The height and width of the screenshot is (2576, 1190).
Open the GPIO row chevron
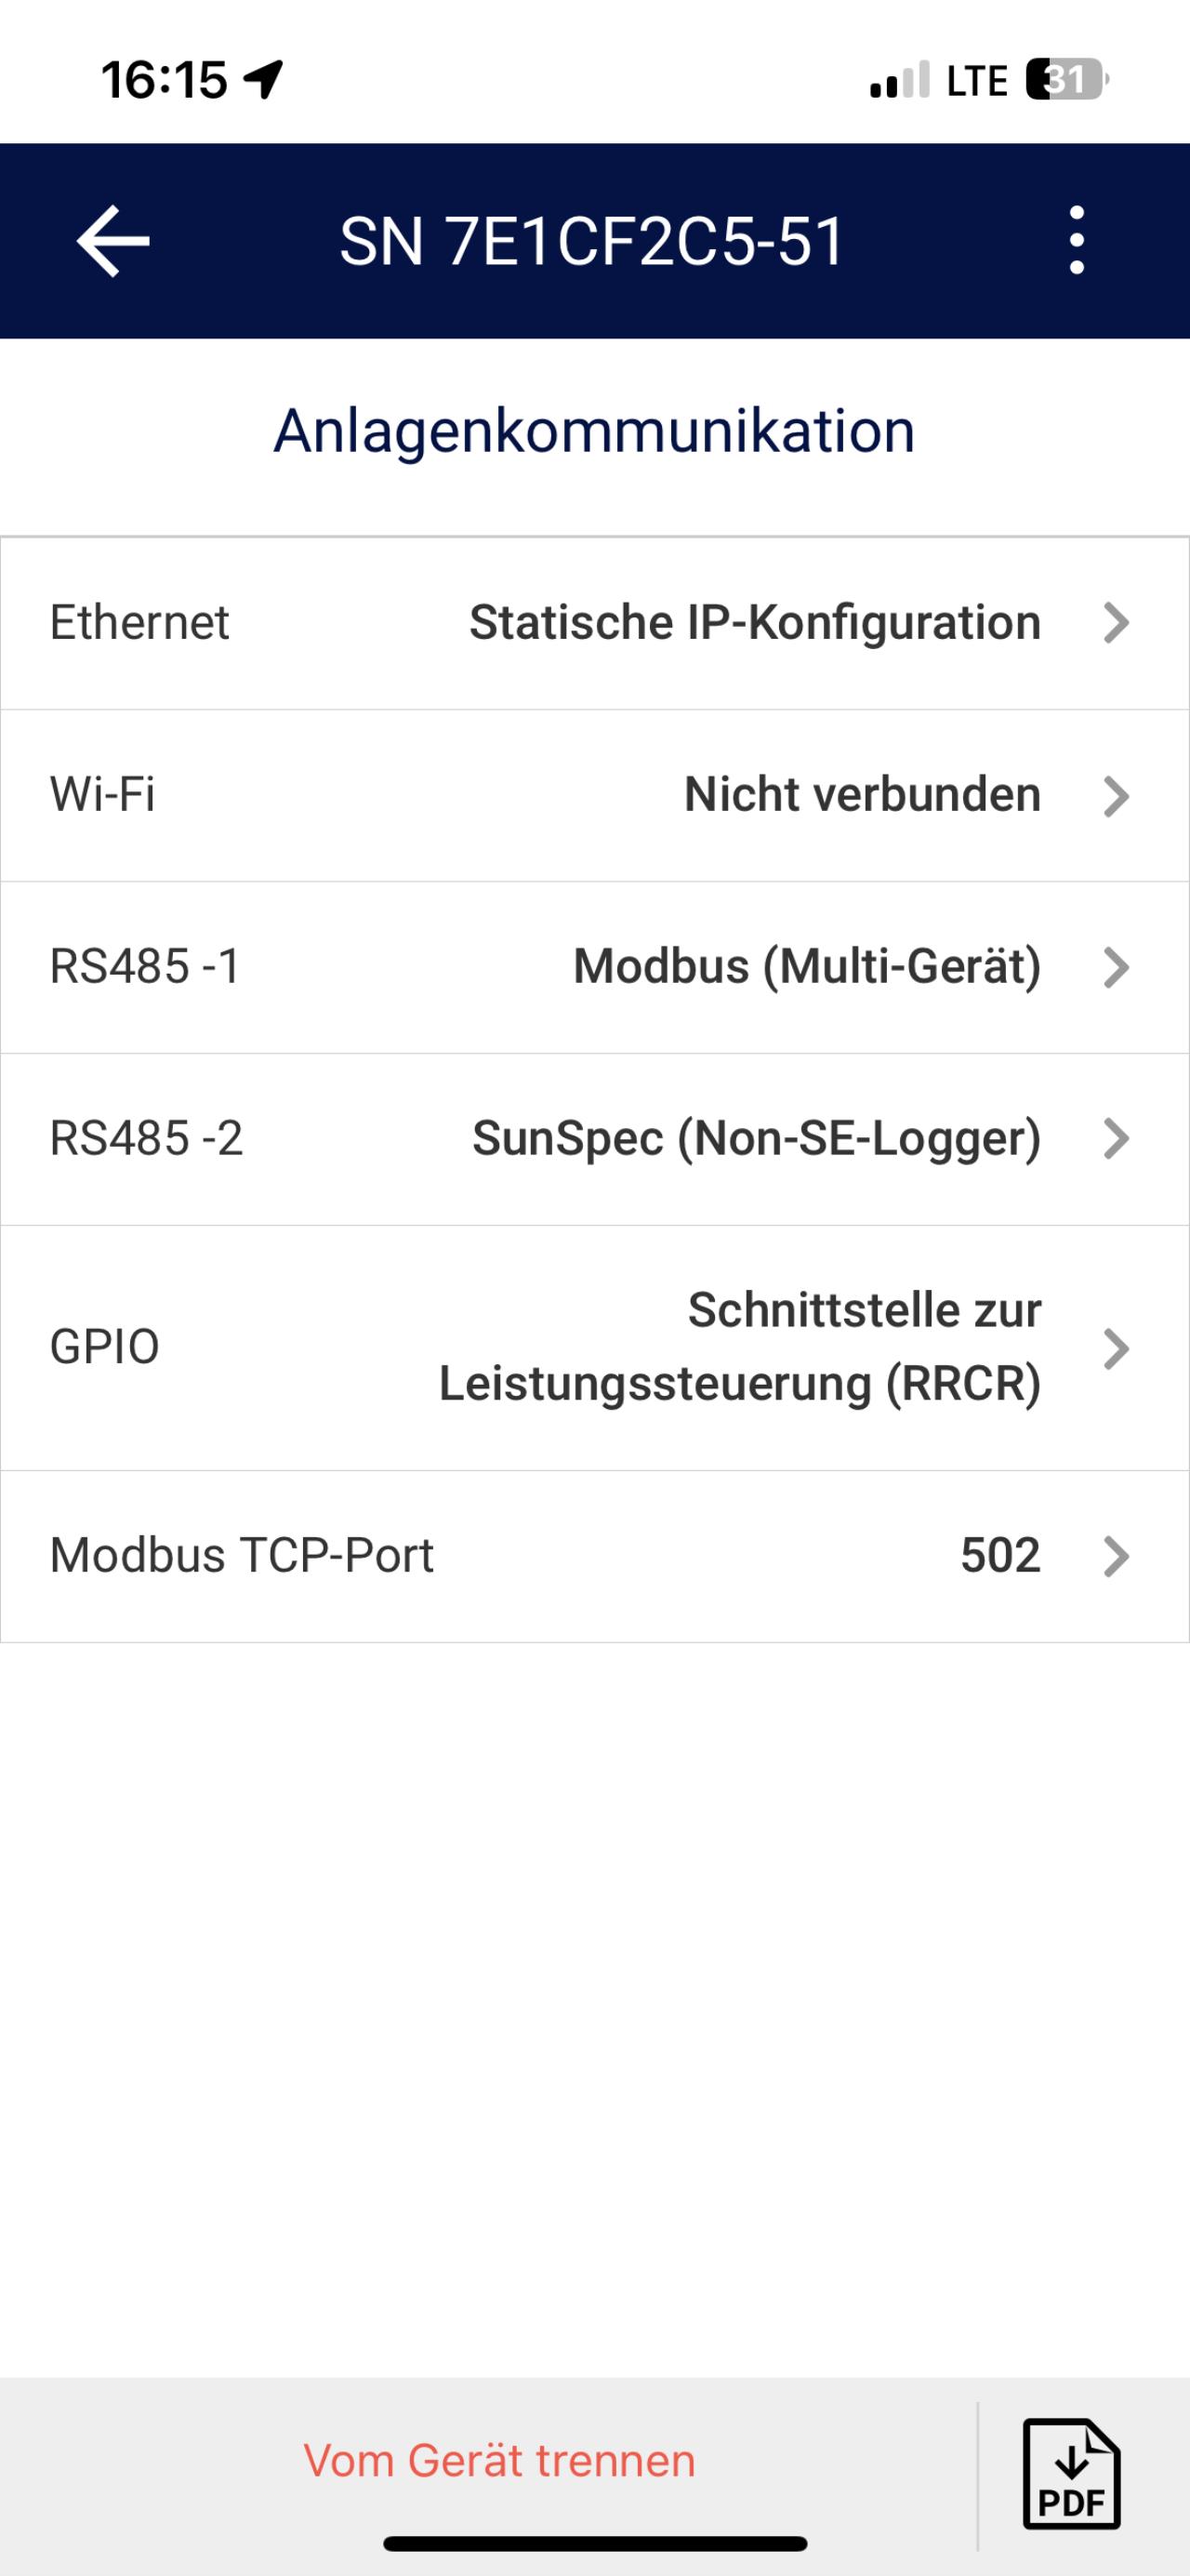(1116, 1348)
